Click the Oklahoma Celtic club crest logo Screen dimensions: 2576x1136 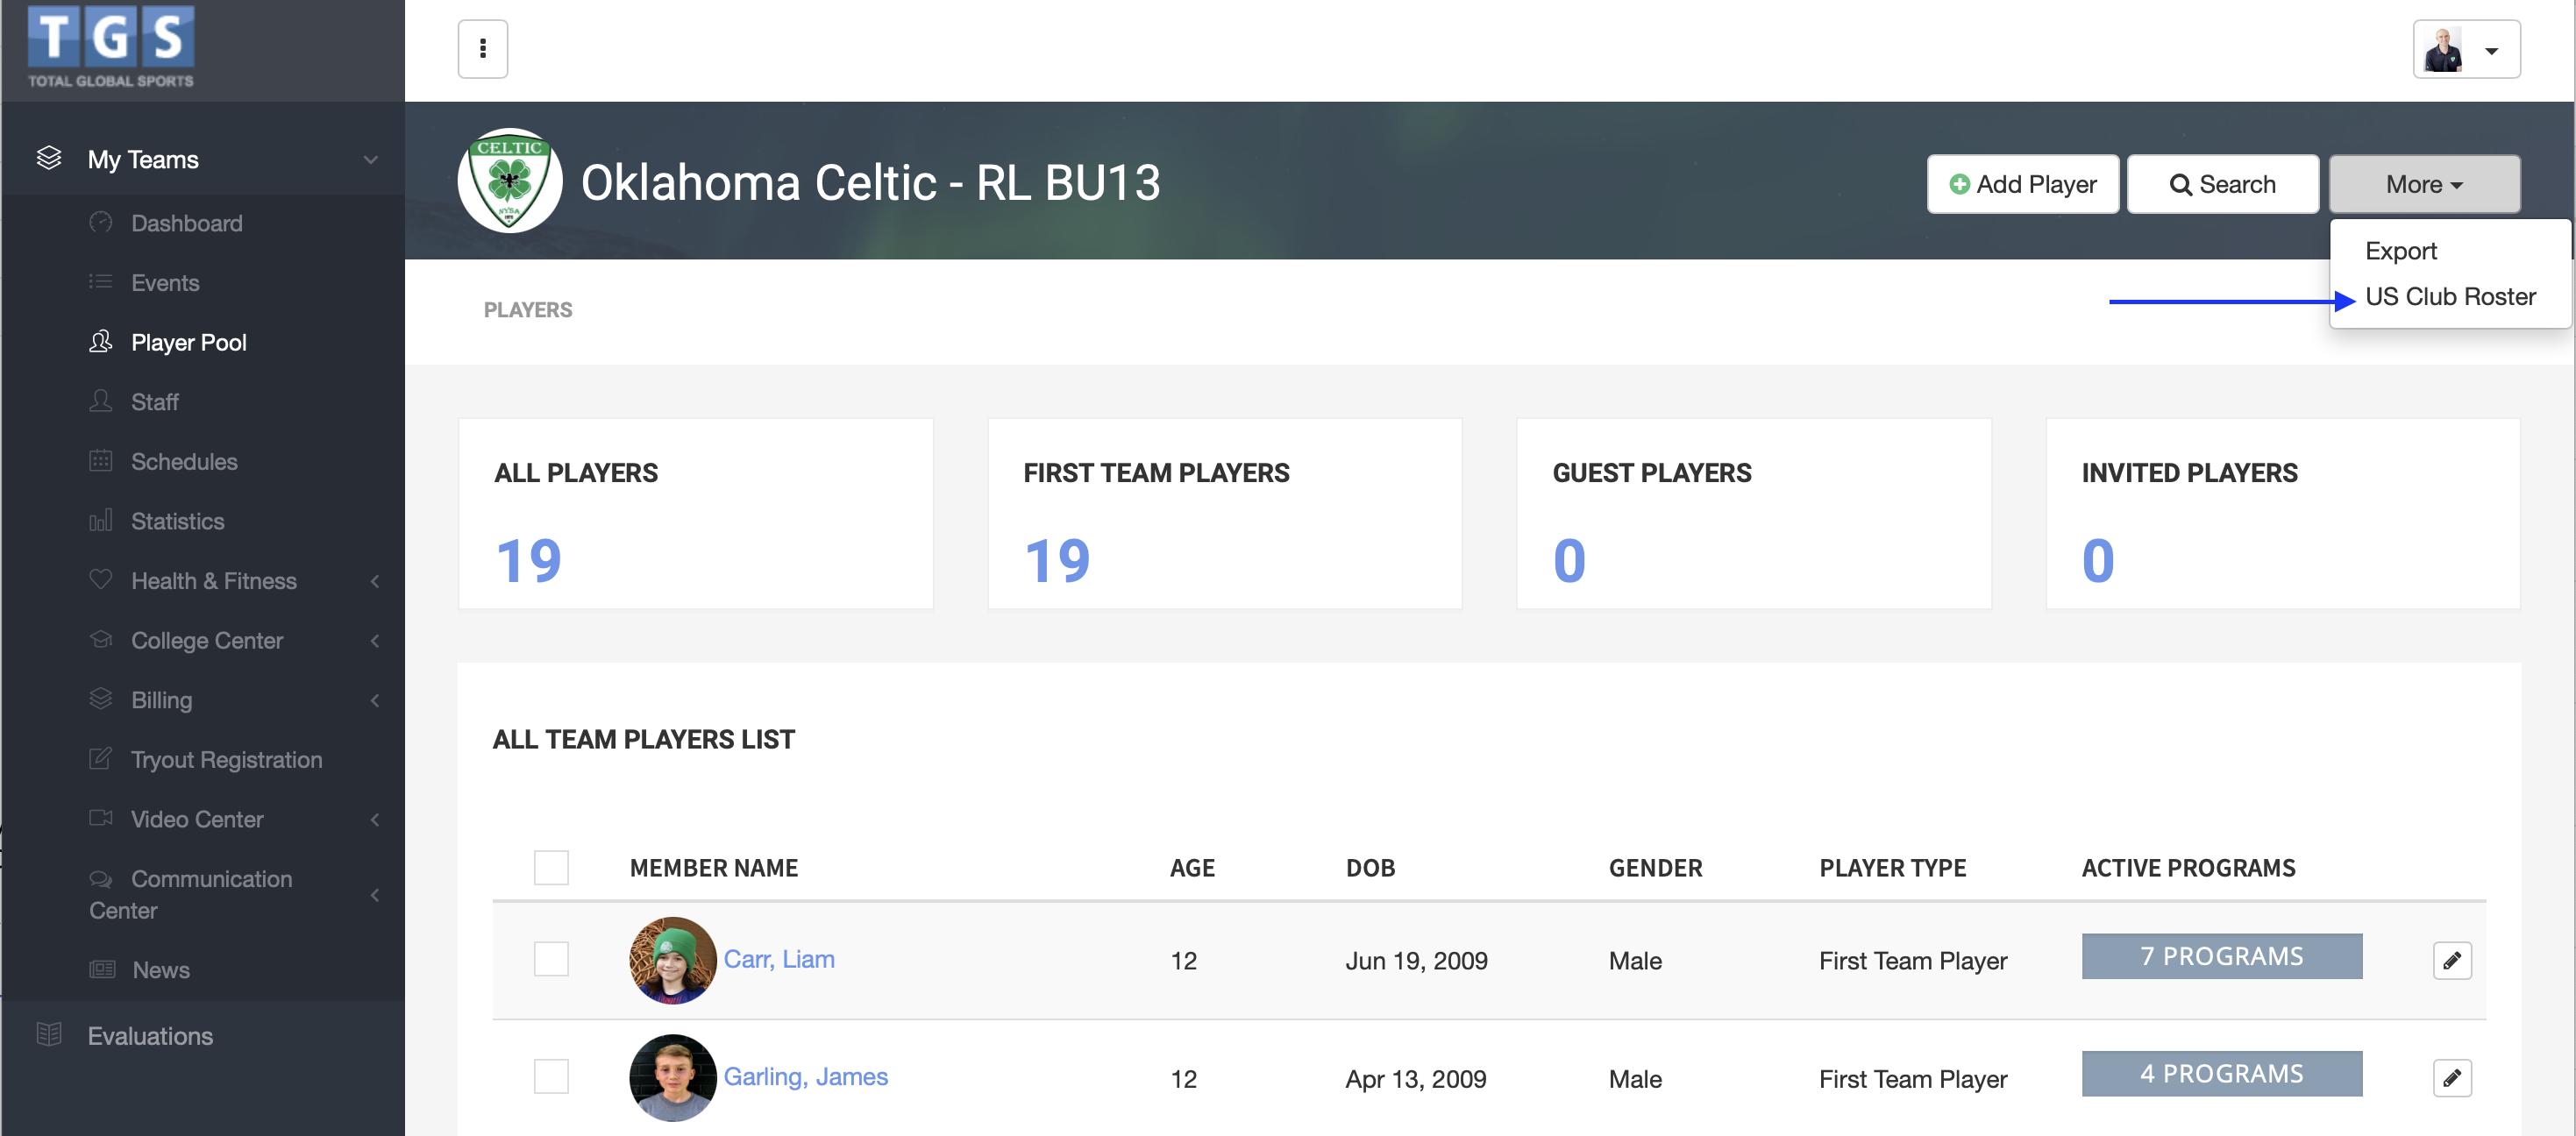[510, 181]
